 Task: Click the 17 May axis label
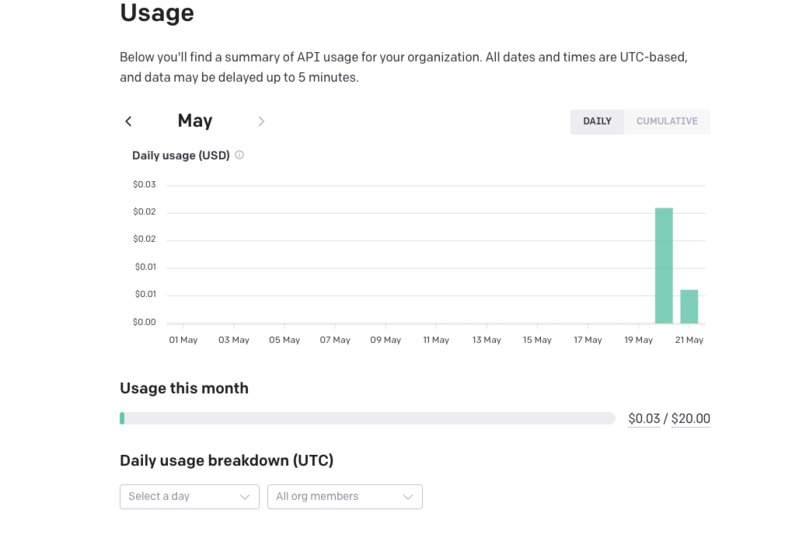588,340
